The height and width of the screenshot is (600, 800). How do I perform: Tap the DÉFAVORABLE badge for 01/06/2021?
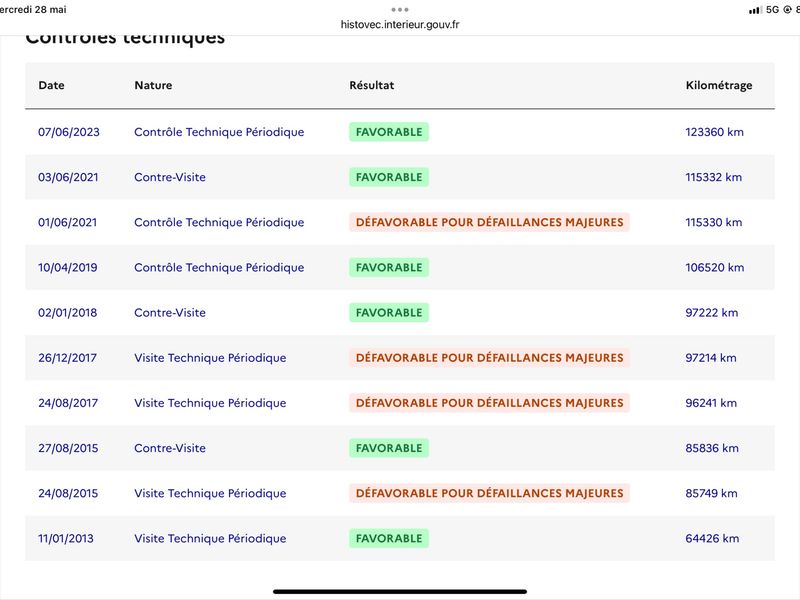pos(489,222)
